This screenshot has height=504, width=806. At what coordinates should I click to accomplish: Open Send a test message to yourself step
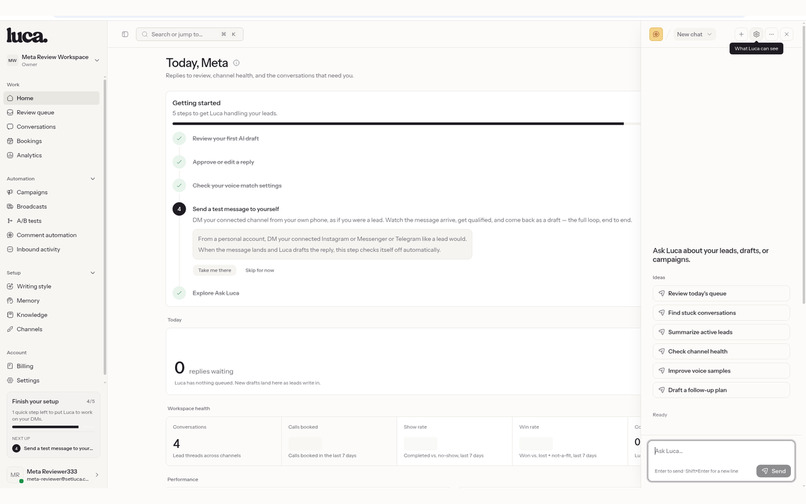click(x=235, y=209)
